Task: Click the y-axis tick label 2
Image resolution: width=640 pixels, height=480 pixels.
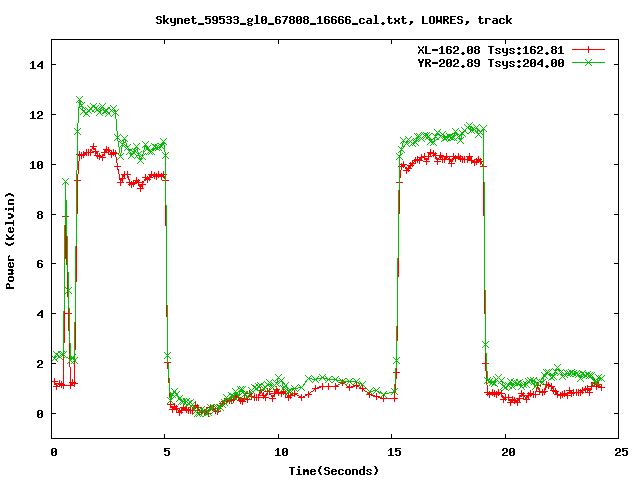Action: point(40,364)
